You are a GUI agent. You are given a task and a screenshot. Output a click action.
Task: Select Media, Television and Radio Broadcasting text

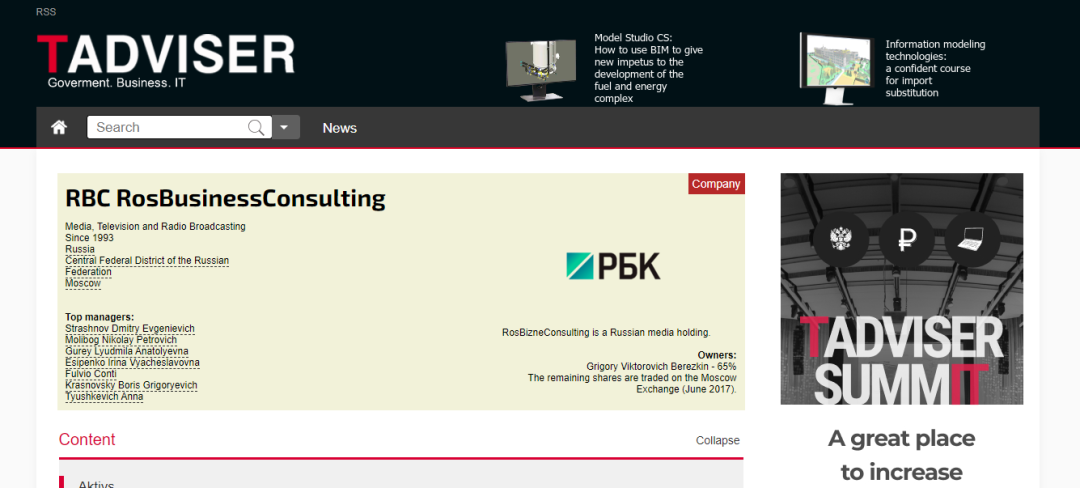click(x=155, y=226)
